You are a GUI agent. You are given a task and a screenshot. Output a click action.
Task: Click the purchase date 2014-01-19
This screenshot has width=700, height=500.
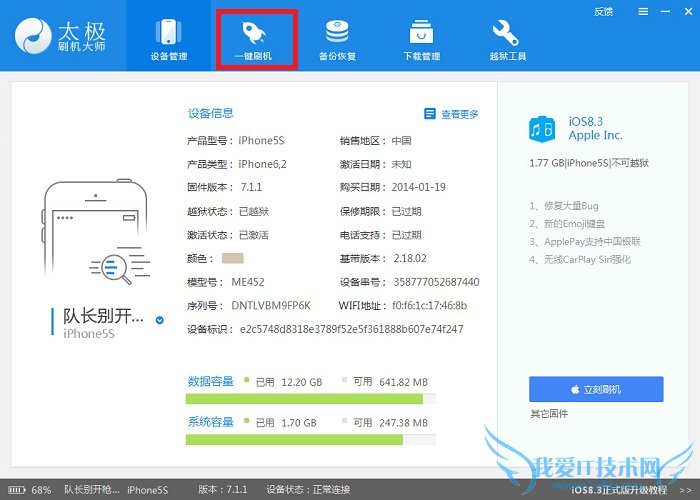[x=418, y=187]
